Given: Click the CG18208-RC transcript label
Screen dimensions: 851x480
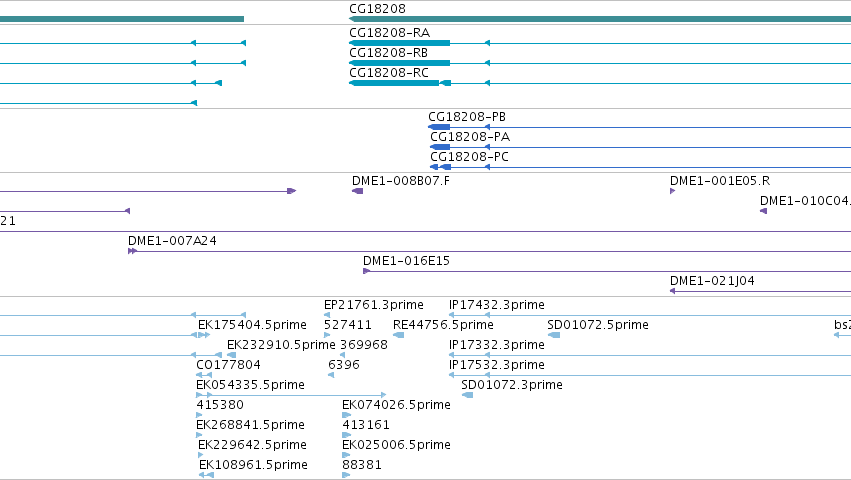Looking at the screenshot, I should click(x=389, y=73).
